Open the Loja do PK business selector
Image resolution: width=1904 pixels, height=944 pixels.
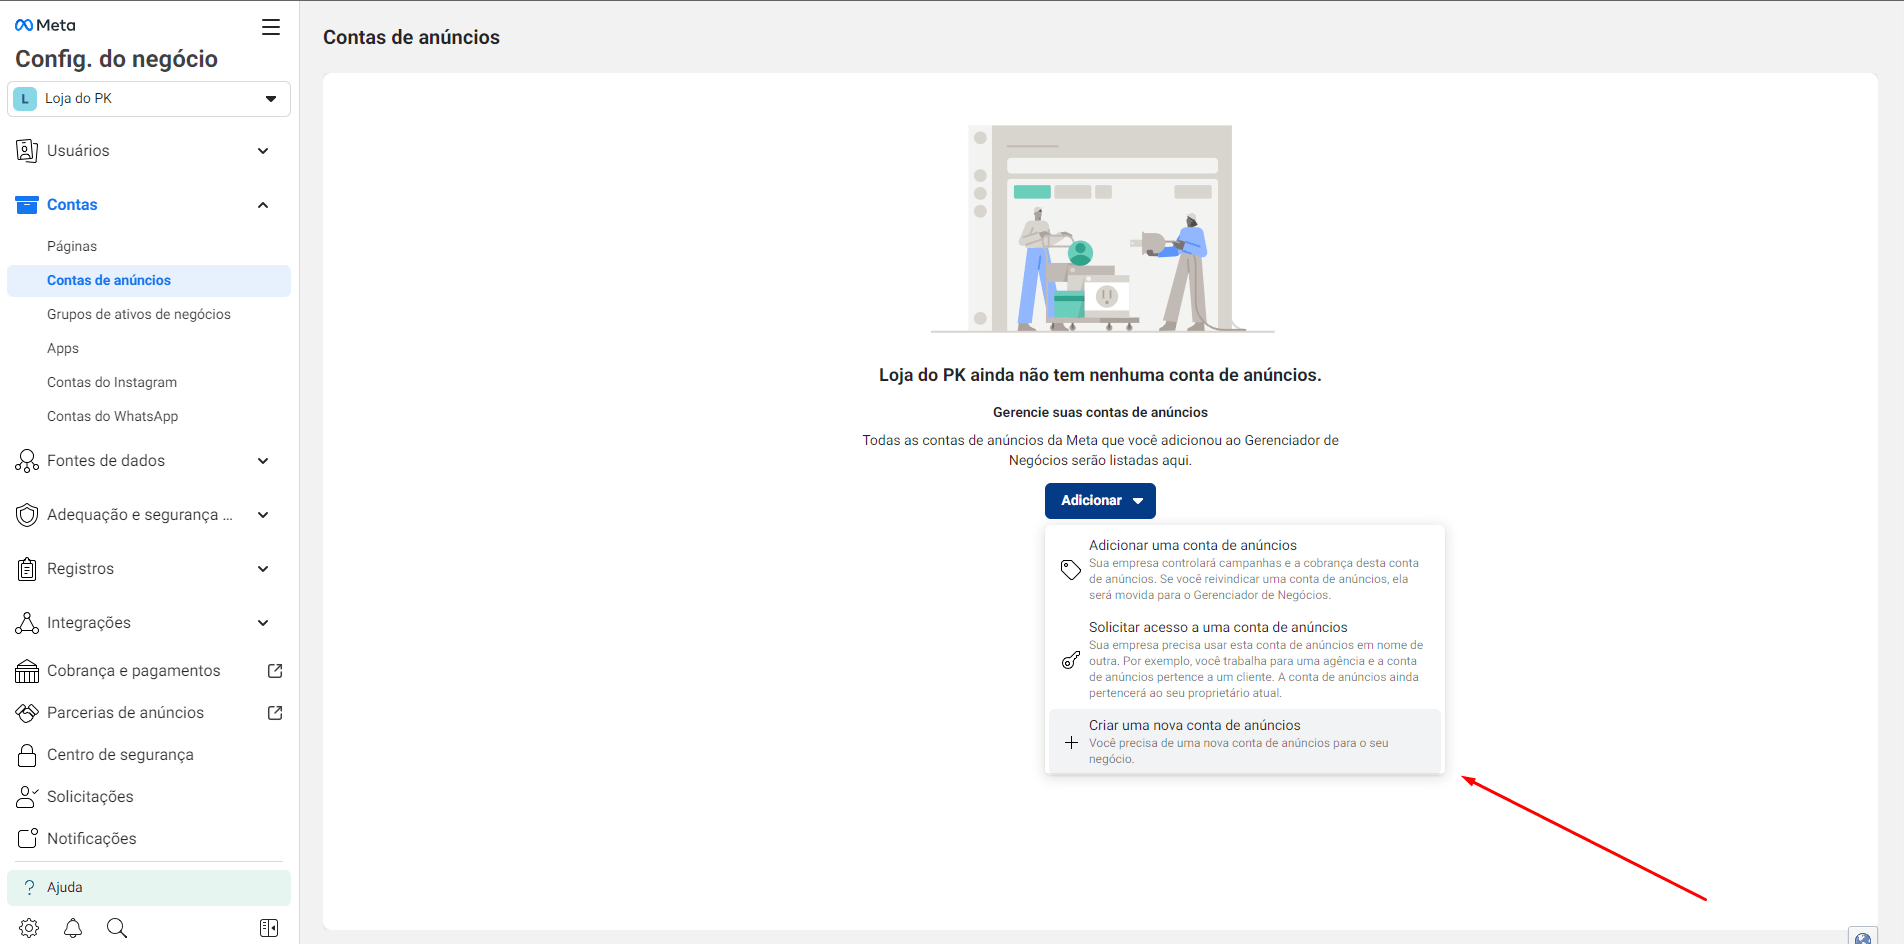[149, 99]
